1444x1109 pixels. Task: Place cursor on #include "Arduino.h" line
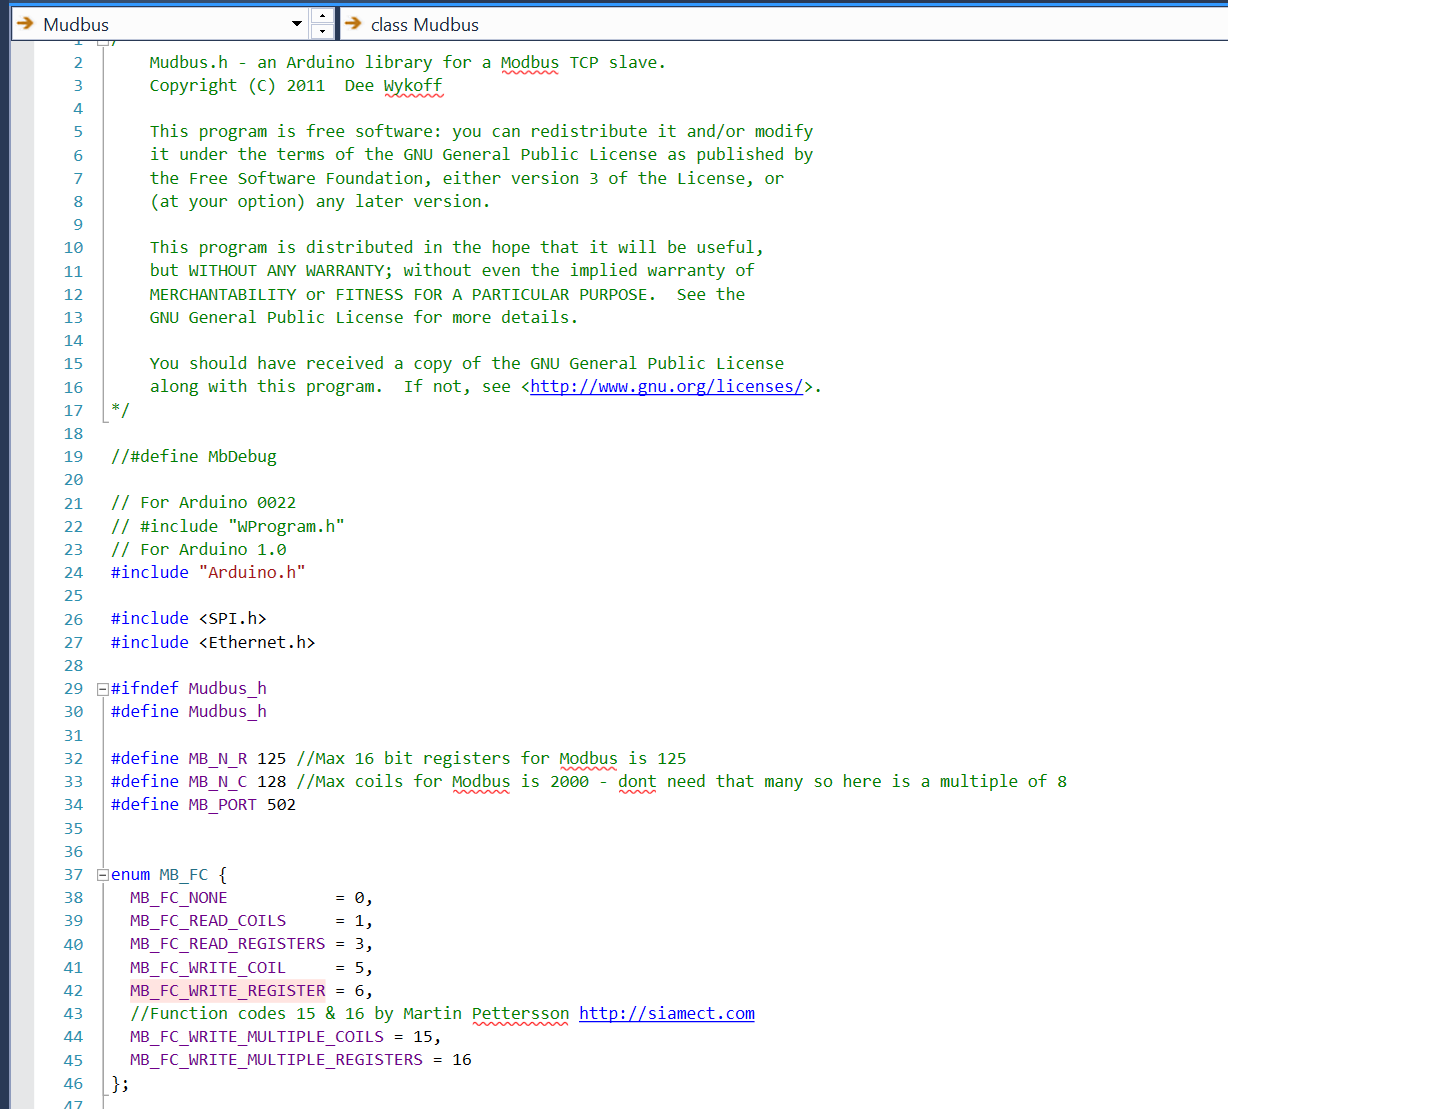coord(207,572)
